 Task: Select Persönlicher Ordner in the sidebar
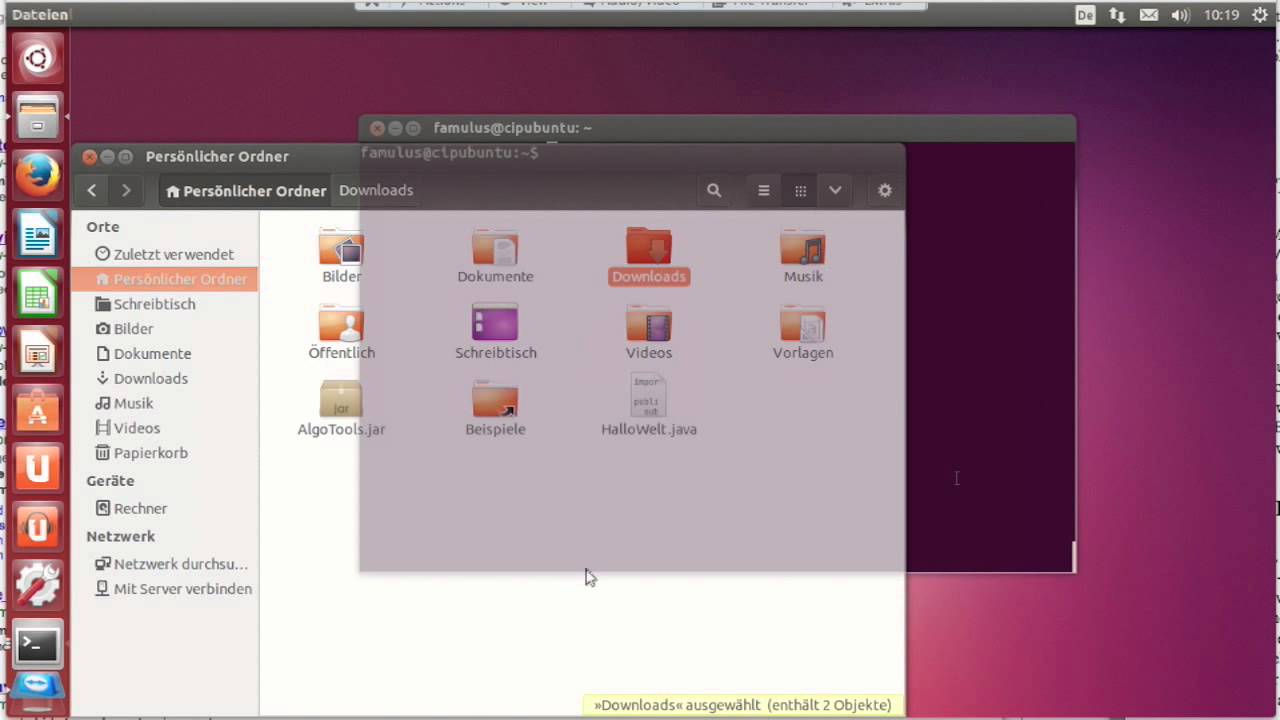(x=165, y=279)
